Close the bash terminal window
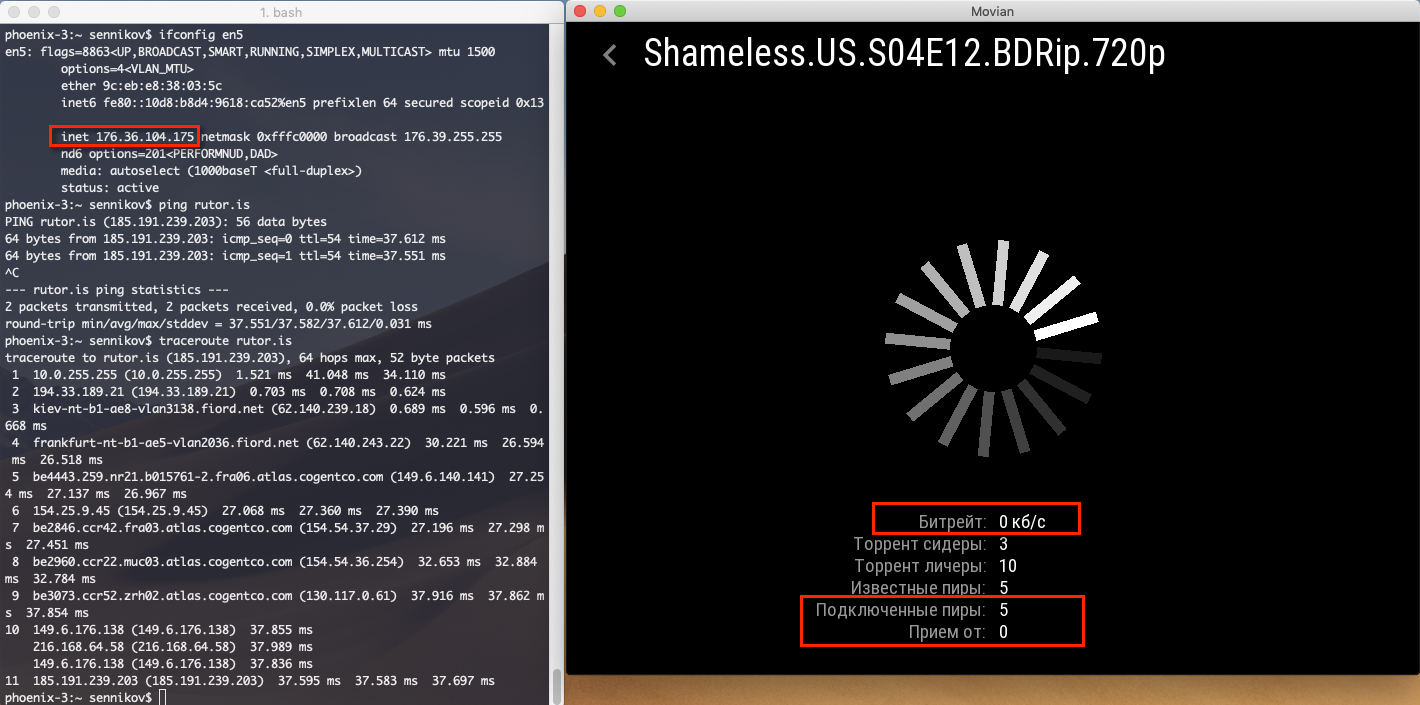Screen dimensions: 1420x705 point(13,12)
